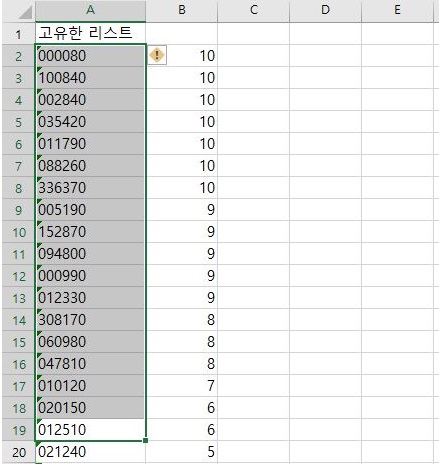The height and width of the screenshot is (464, 439).
Task: Select cell containing 002840
Action: pos(90,100)
